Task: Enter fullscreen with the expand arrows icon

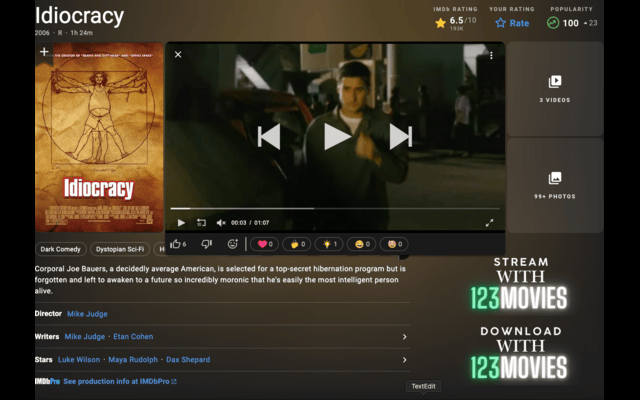Action: [489, 222]
